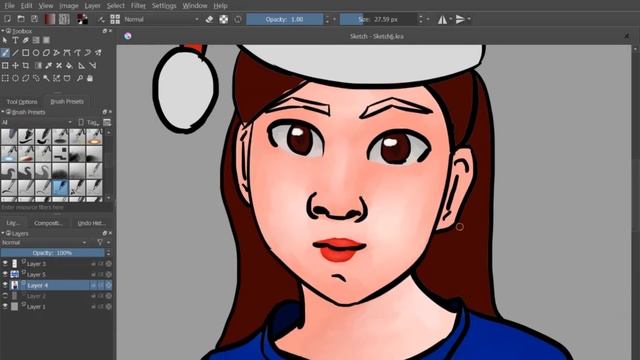Open an existing document from toolbar
This screenshot has width=640, height=360.
click(x=21, y=19)
